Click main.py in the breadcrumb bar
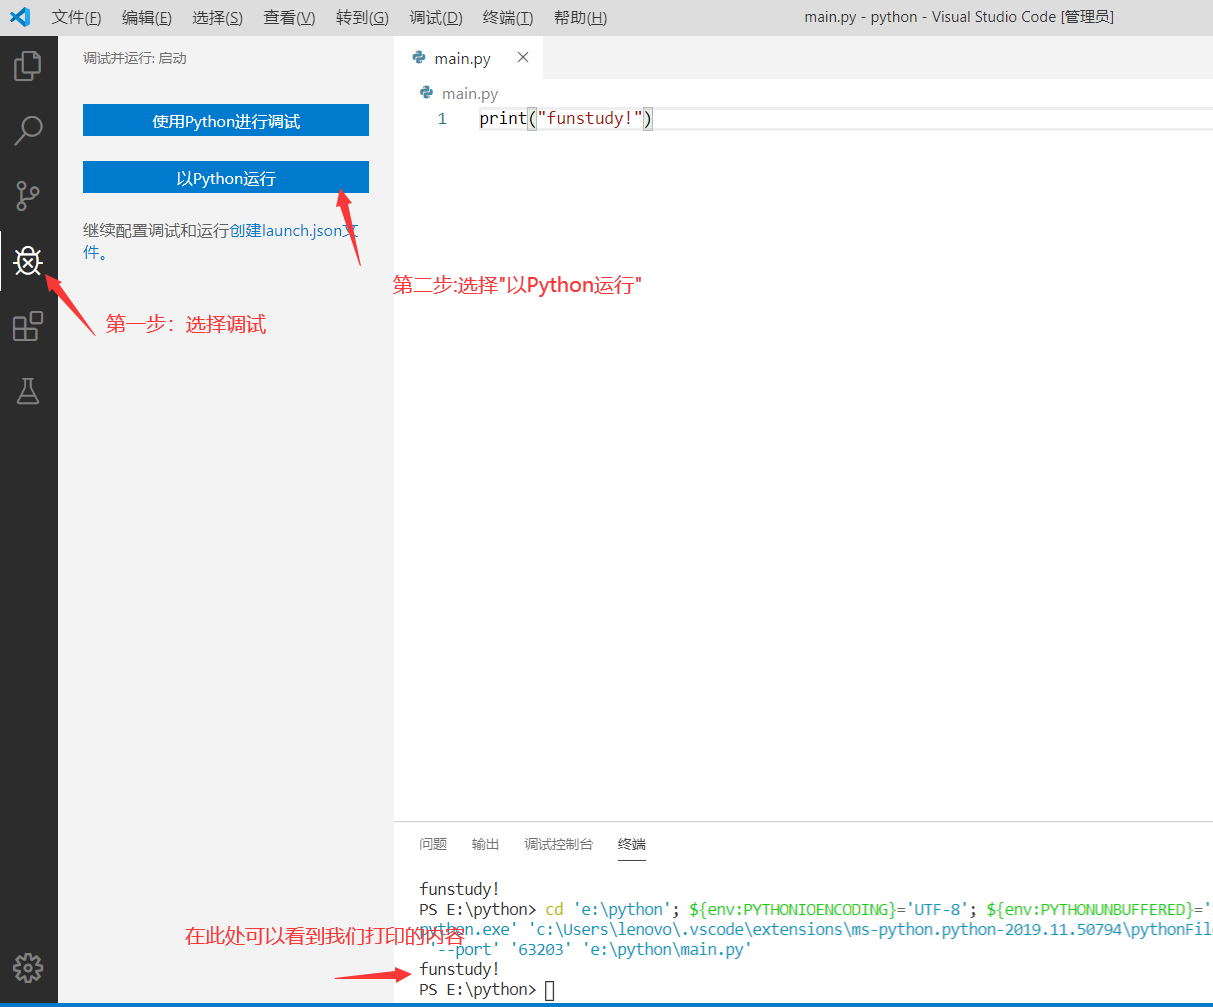The image size is (1213, 1007). click(470, 93)
